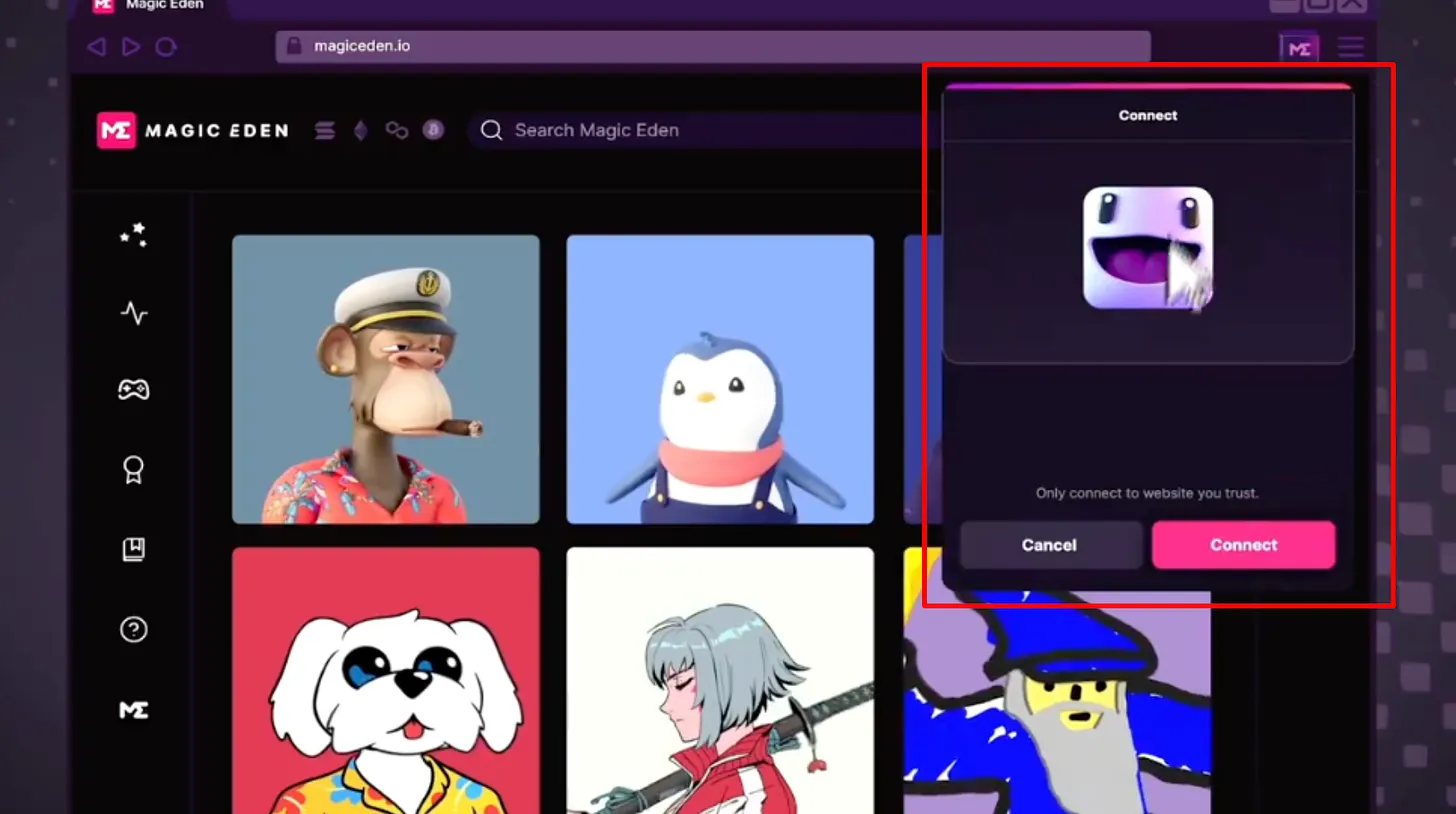
Task: Open the gamepad icon in sidebar
Action: (133, 390)
